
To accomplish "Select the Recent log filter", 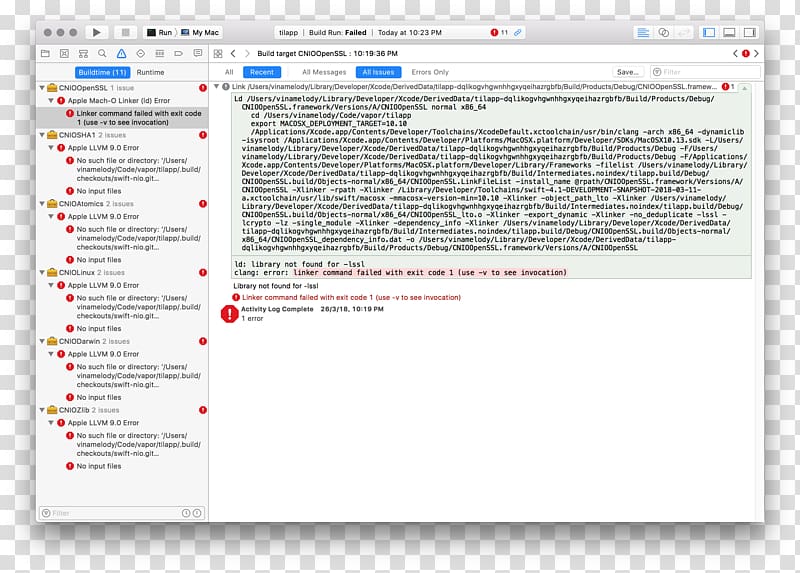I will 262,72.
